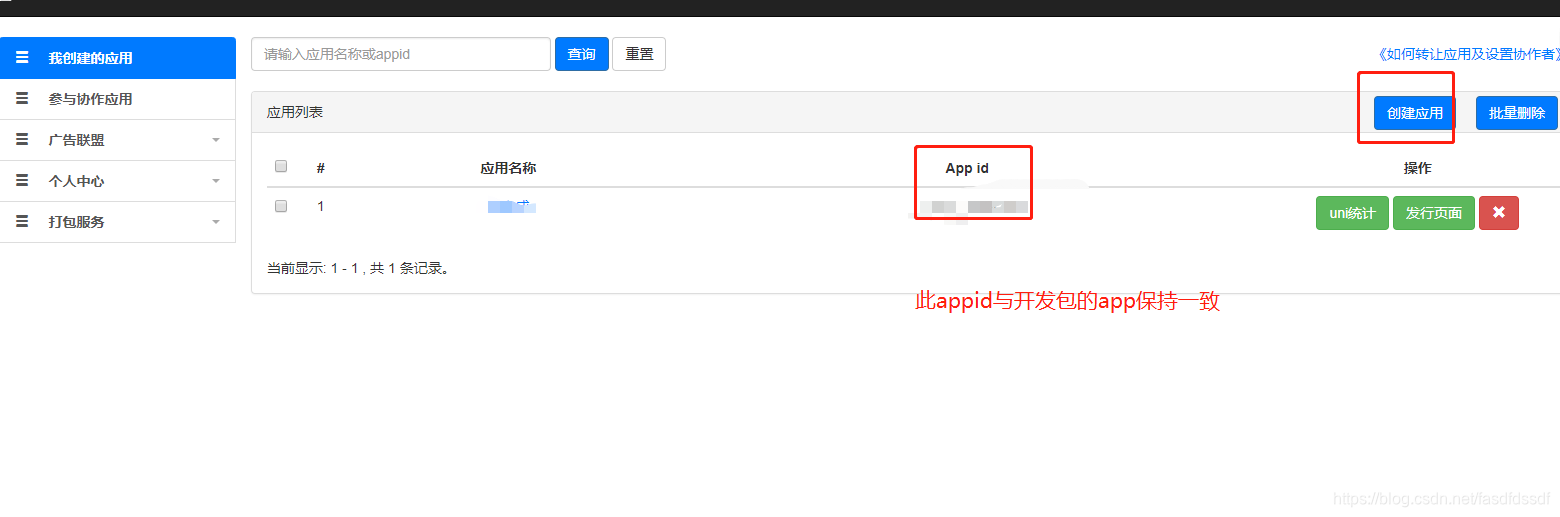Expand the 打包服务 dropdown arrow

216,223
